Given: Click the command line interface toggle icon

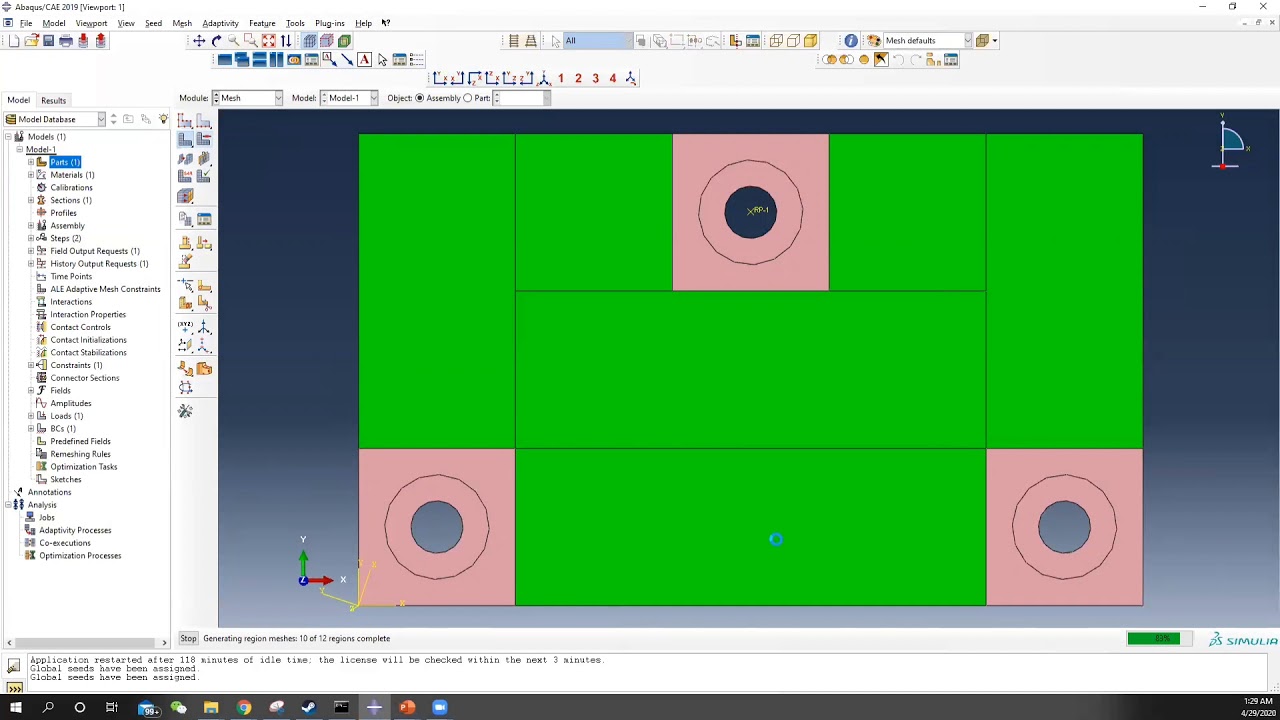Looking at the screenshot, I should click(14, 688).
